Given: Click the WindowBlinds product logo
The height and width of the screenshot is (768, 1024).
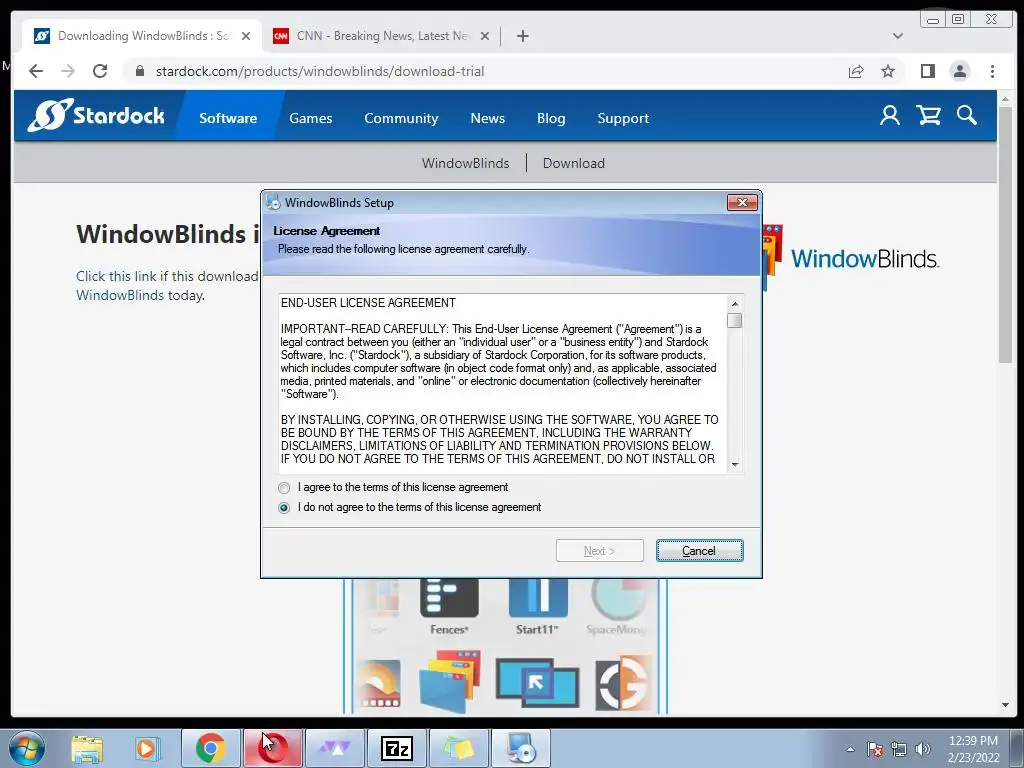Looking at the screenshot, I should [851, 258].
